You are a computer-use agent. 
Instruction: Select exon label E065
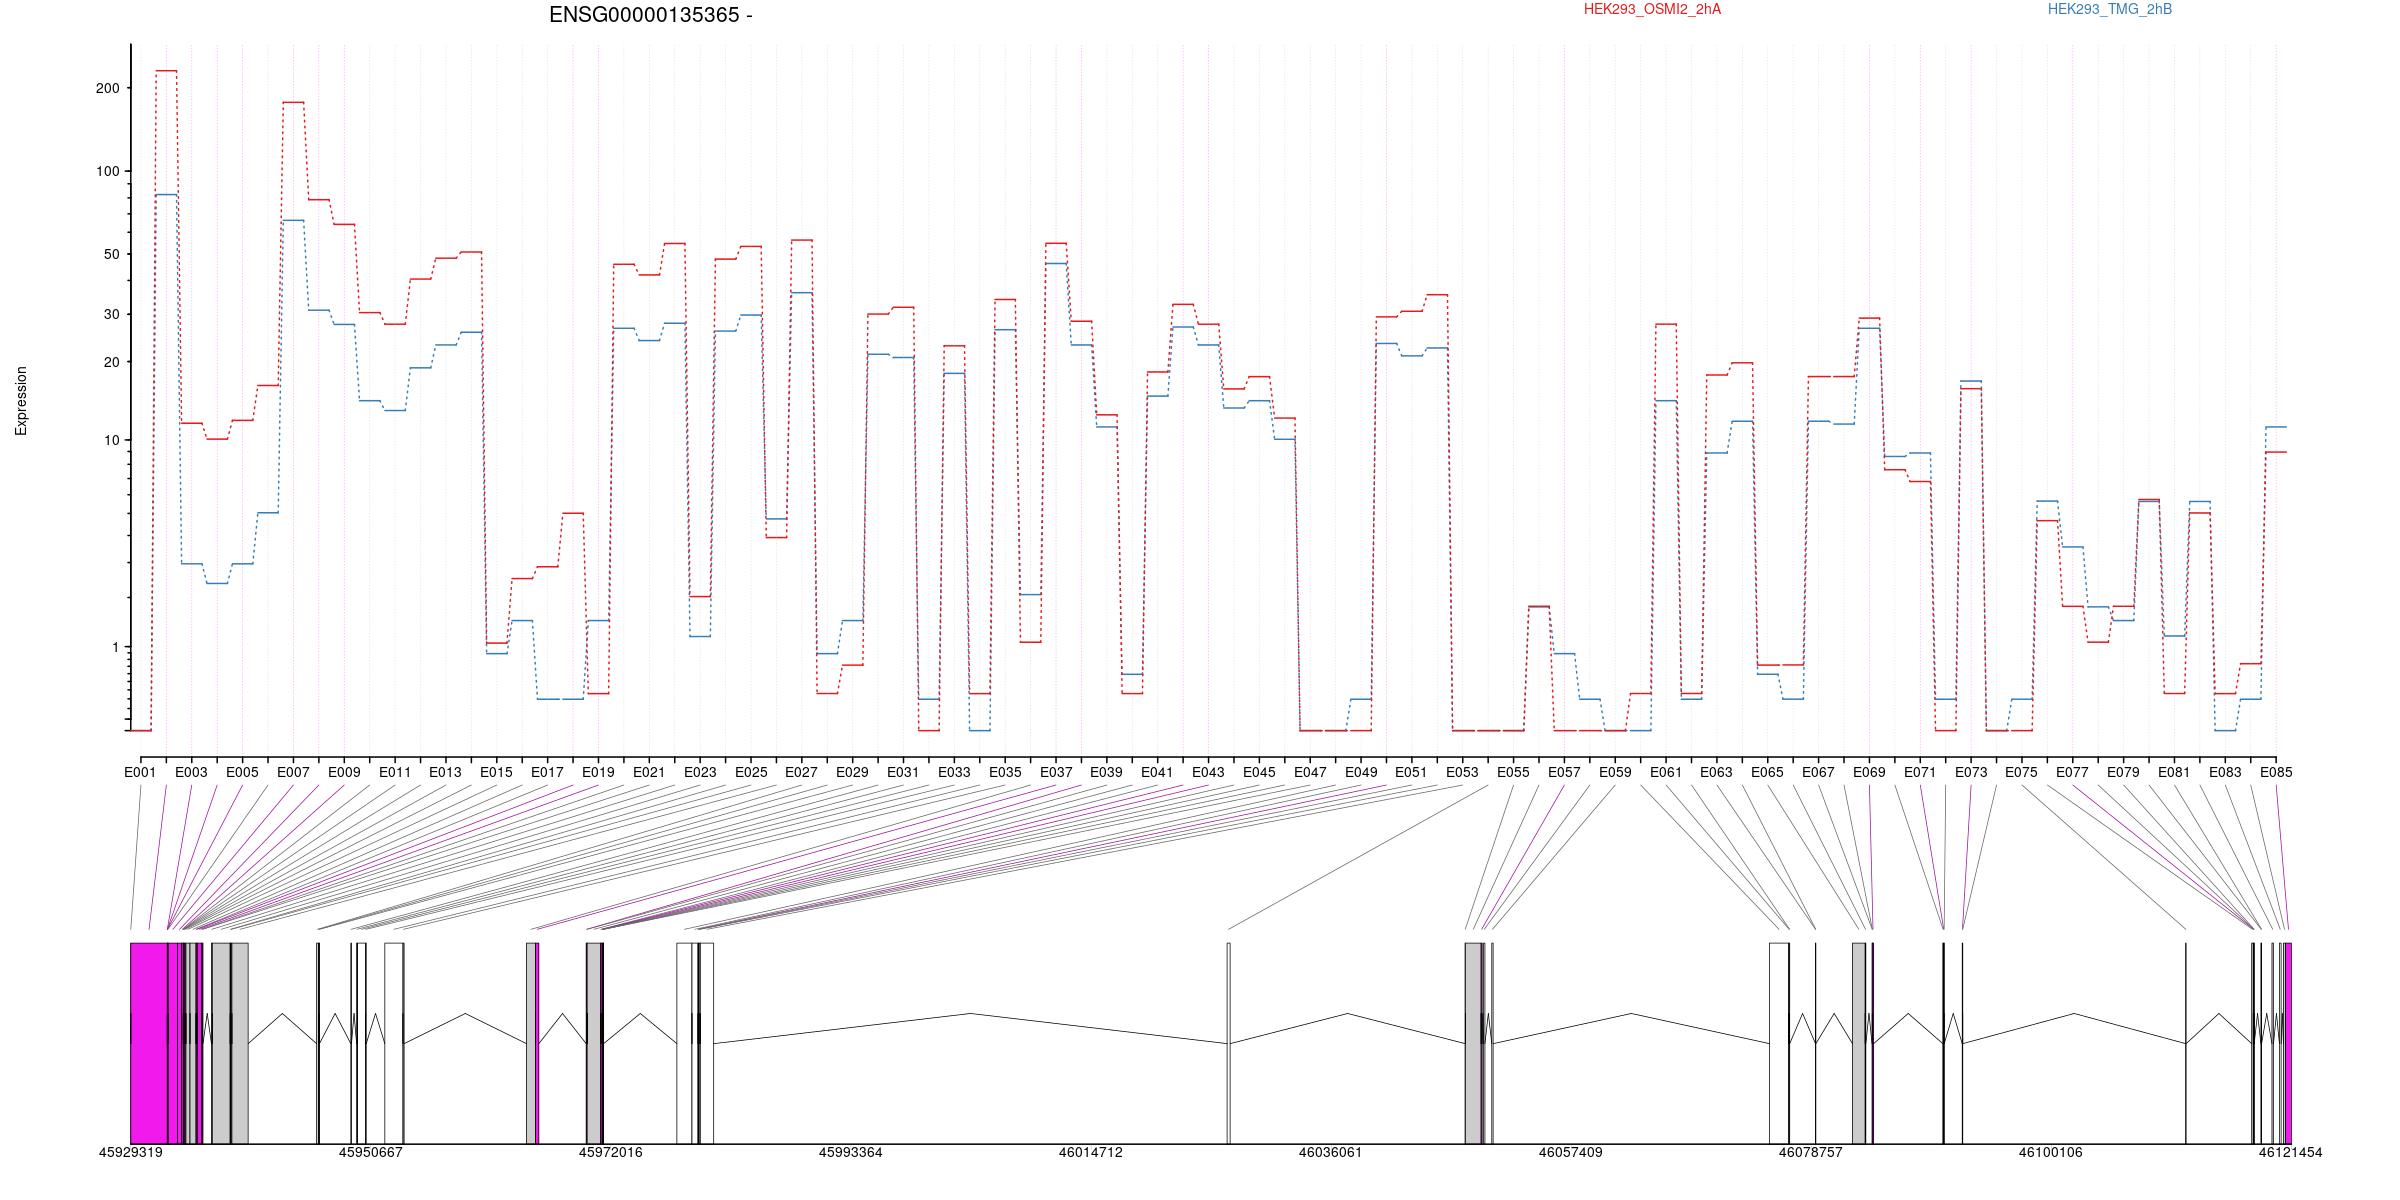tap(1767, 772)
